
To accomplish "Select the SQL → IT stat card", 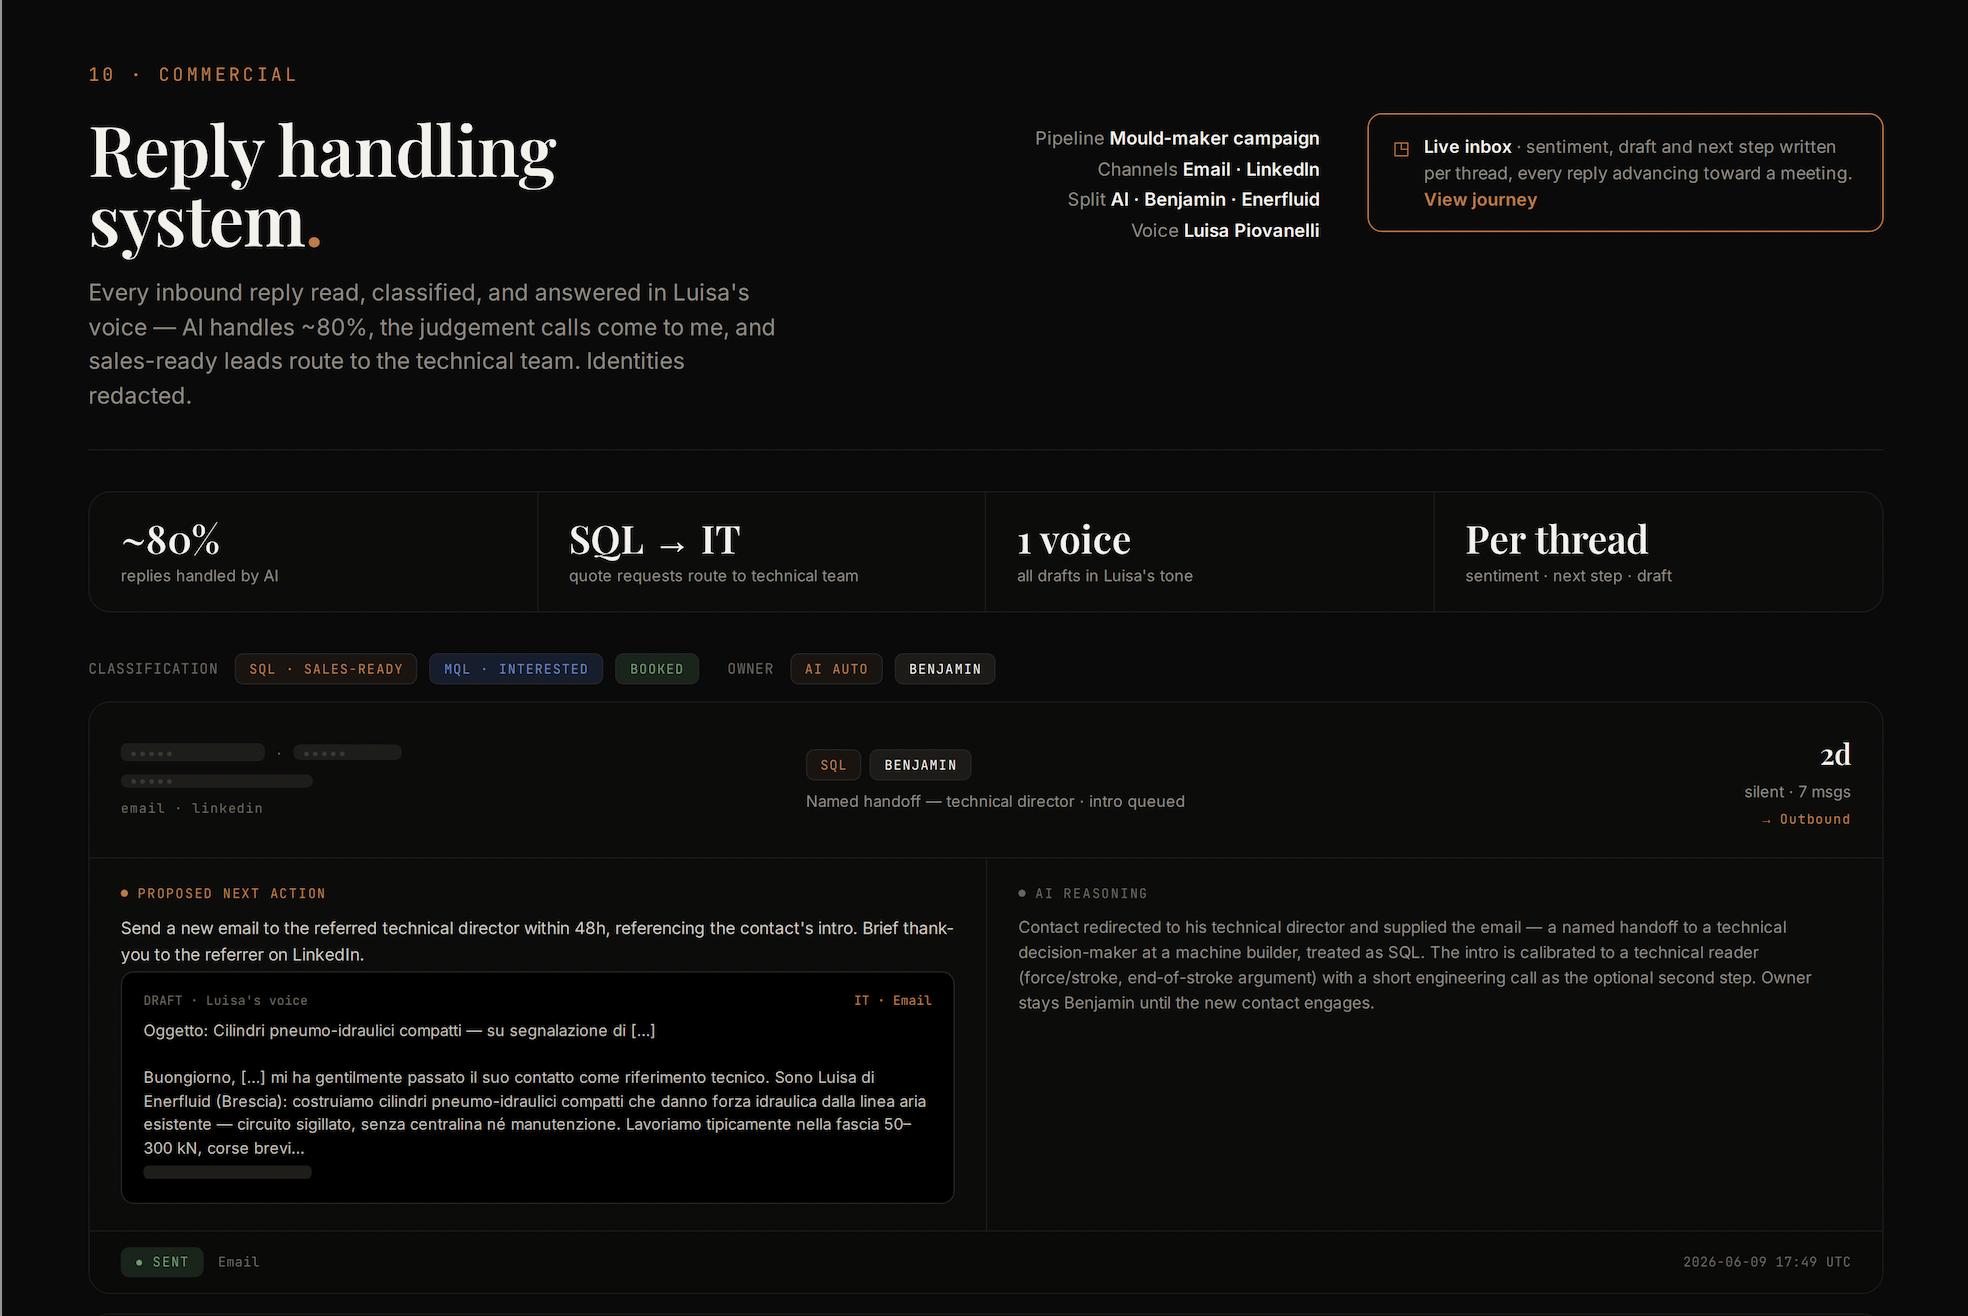I will tap(761, 552).
